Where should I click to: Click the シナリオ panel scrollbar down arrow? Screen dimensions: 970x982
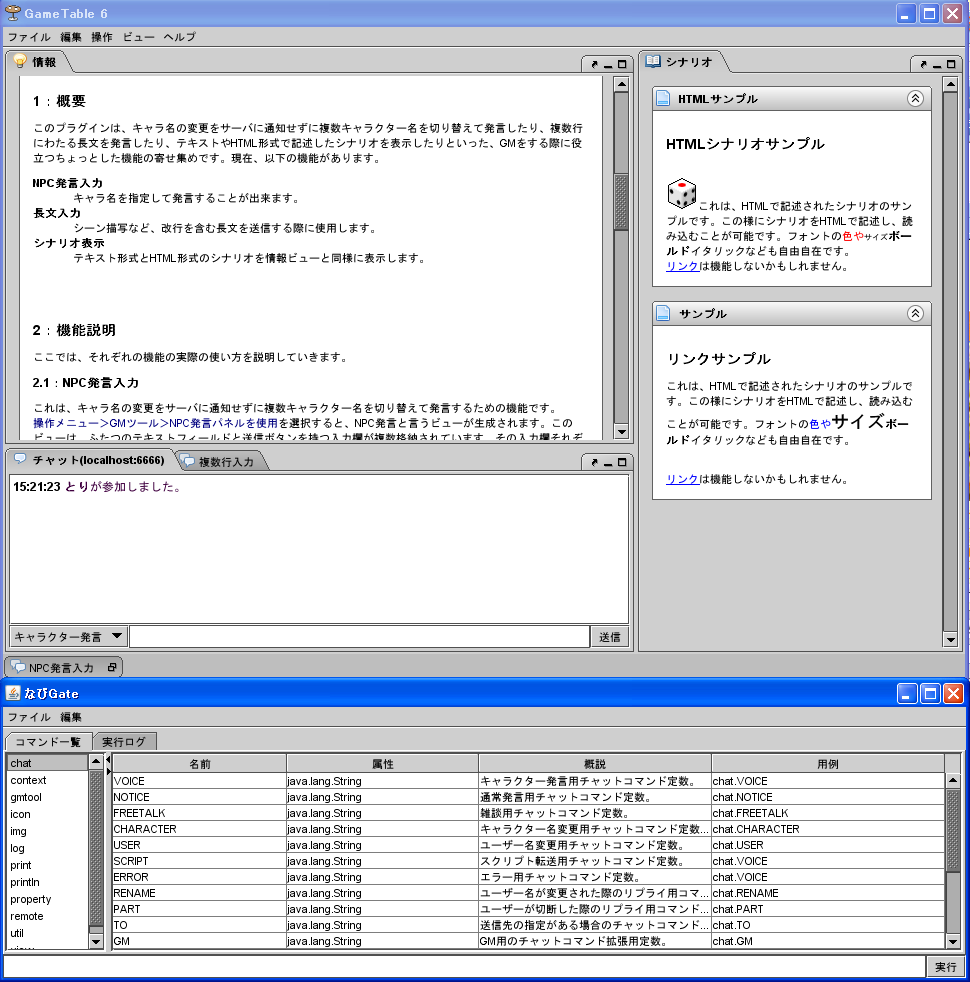click(950, 639)
